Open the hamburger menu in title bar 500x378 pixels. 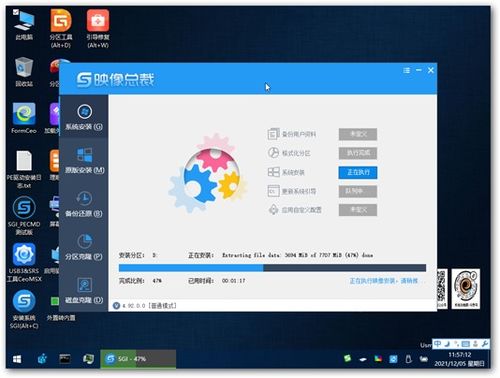(x=406, y=70)
